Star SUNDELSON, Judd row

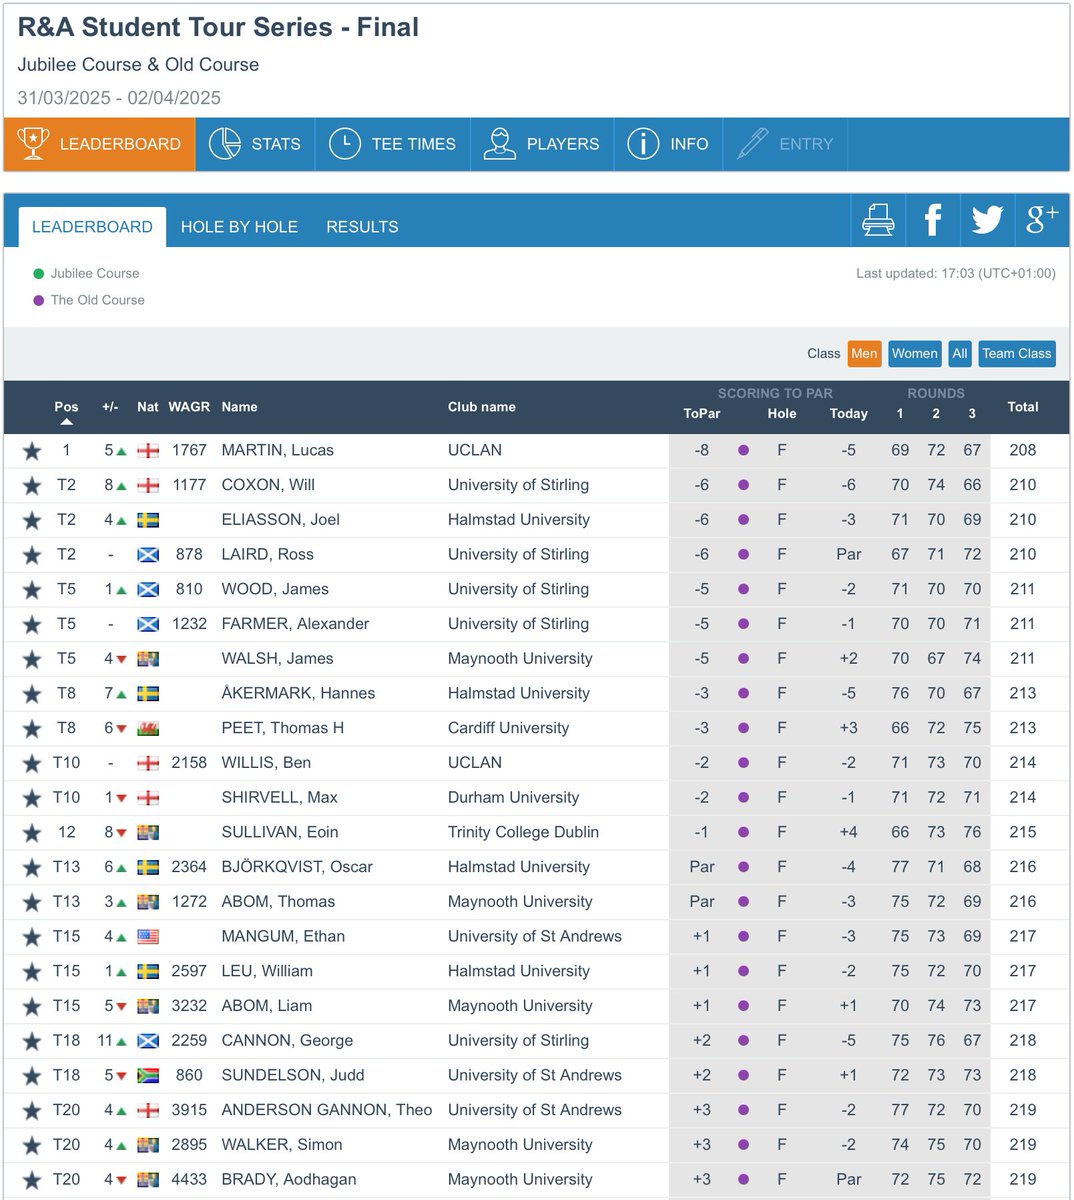pyautogui.click(x=32, y=1076)
